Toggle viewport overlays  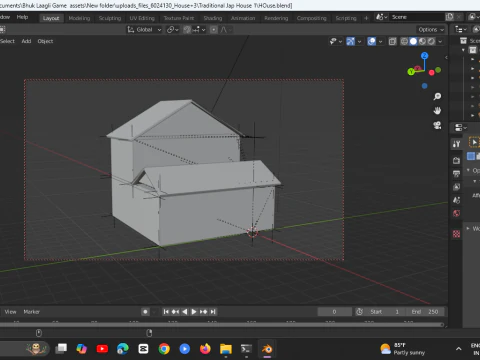(x=371, y=41)
